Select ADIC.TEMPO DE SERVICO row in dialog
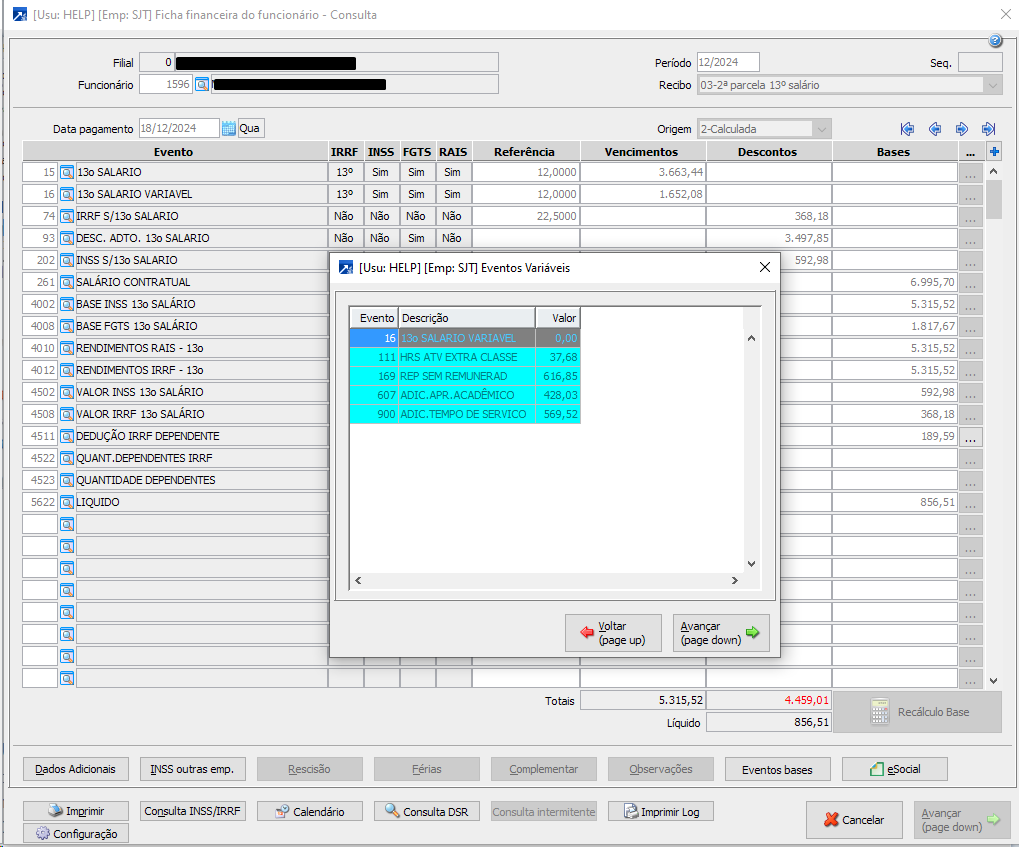 465,413
